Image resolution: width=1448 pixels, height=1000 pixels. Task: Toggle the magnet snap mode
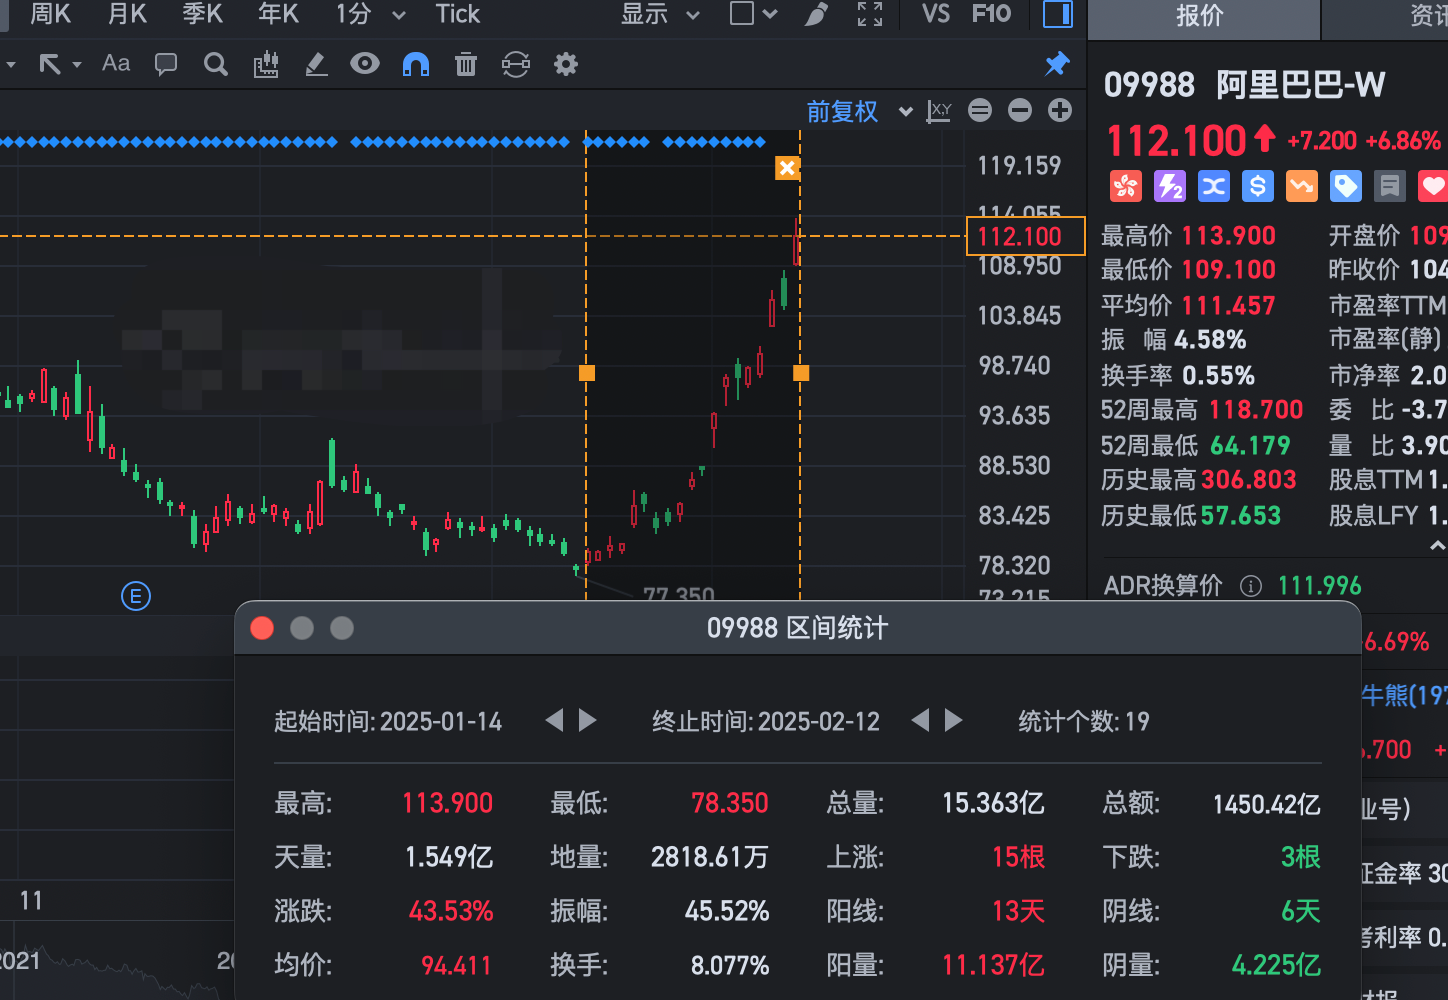coord(416,65)
